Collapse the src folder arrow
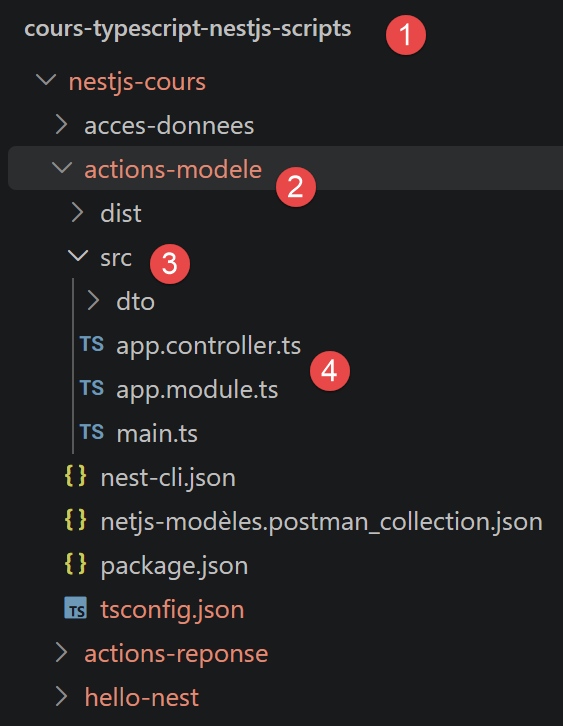Viewport: 563px width, 726px height. click(x=78, y=256)
